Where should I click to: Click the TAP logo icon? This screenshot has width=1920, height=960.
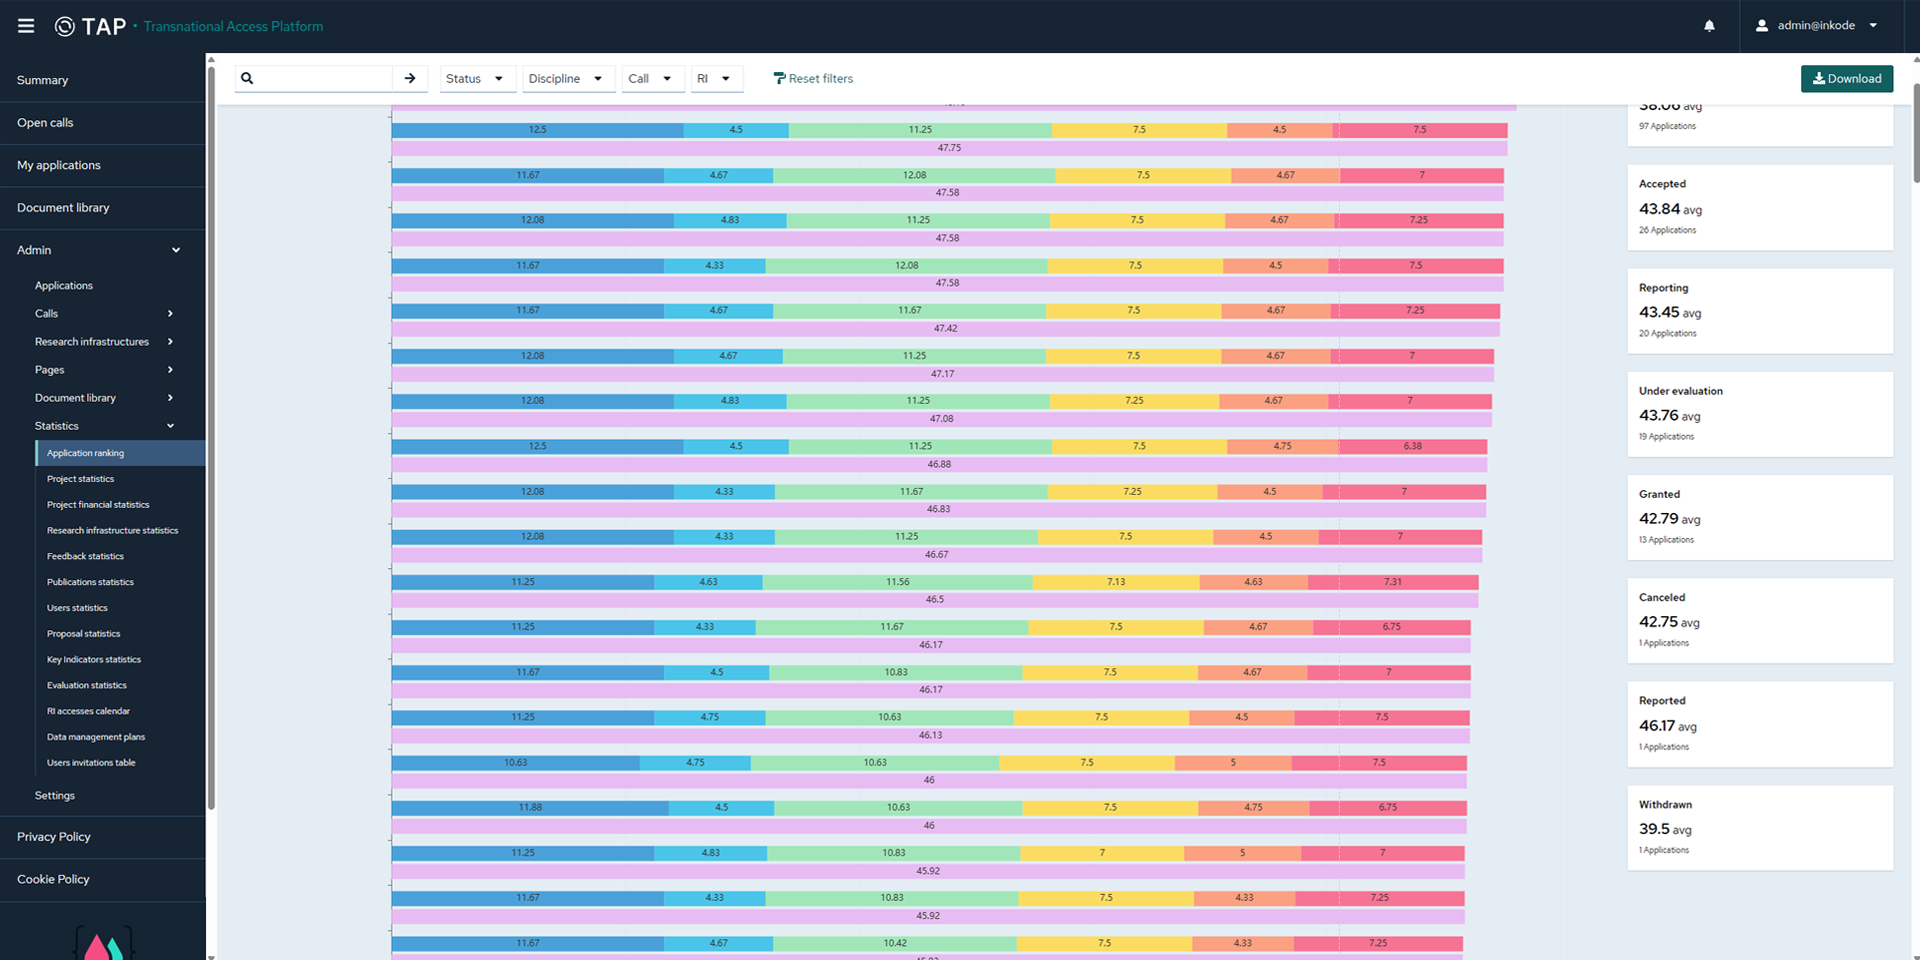tap(65, 26)
